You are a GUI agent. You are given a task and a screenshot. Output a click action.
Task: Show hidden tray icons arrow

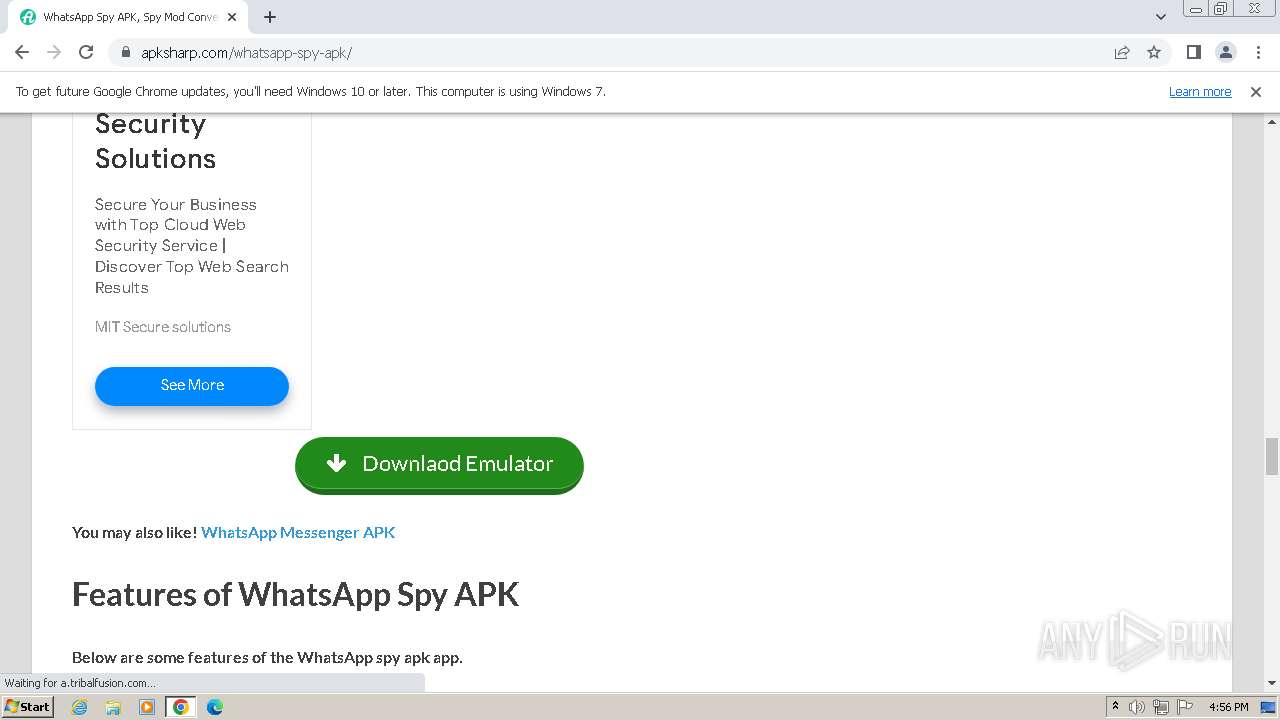pos(1115,707)
